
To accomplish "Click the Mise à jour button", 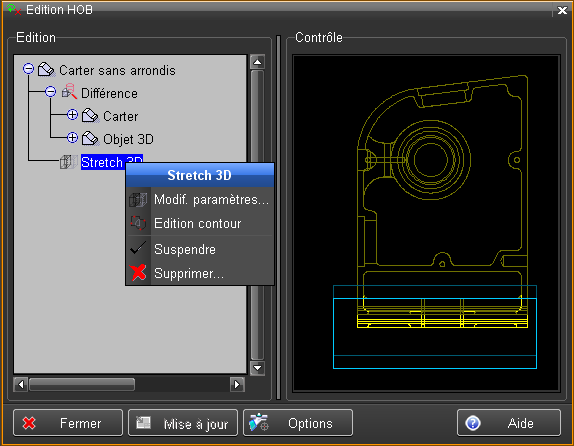I will (183, 423).
